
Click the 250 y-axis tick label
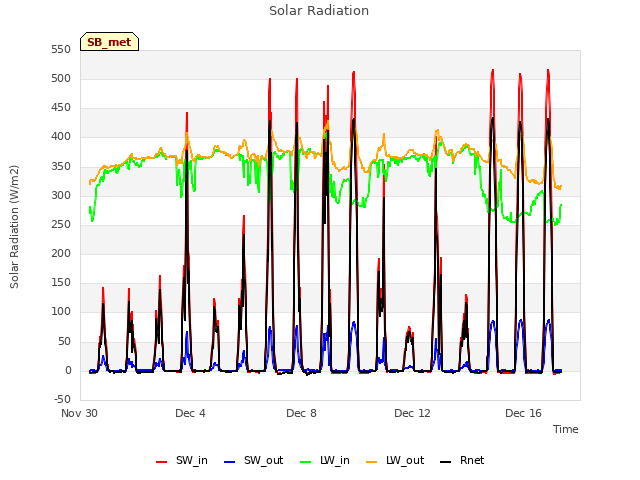61,224
